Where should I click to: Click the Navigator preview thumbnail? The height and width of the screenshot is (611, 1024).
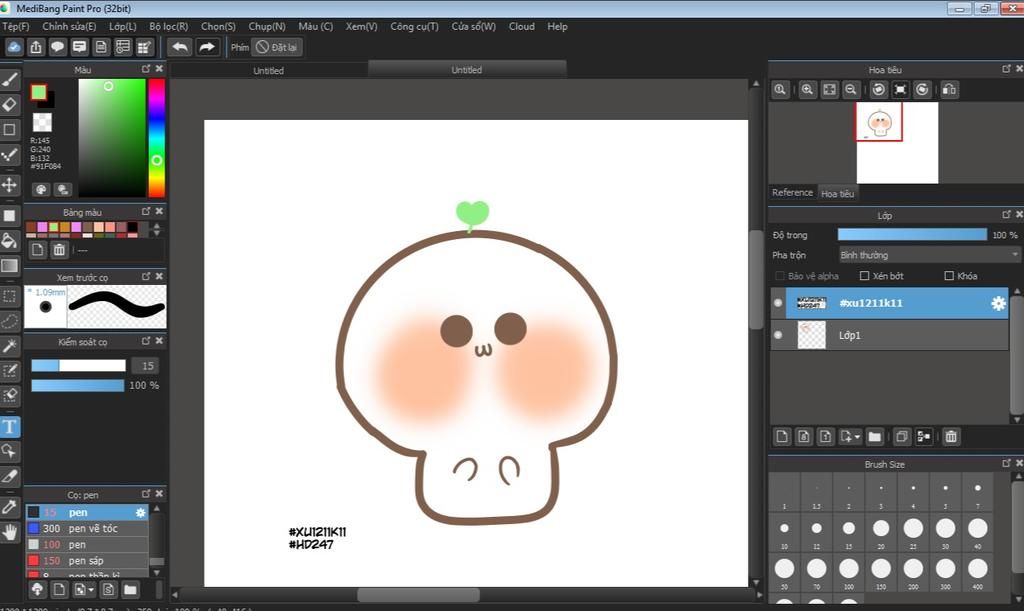pyautogui.click(x=897, y=142)
